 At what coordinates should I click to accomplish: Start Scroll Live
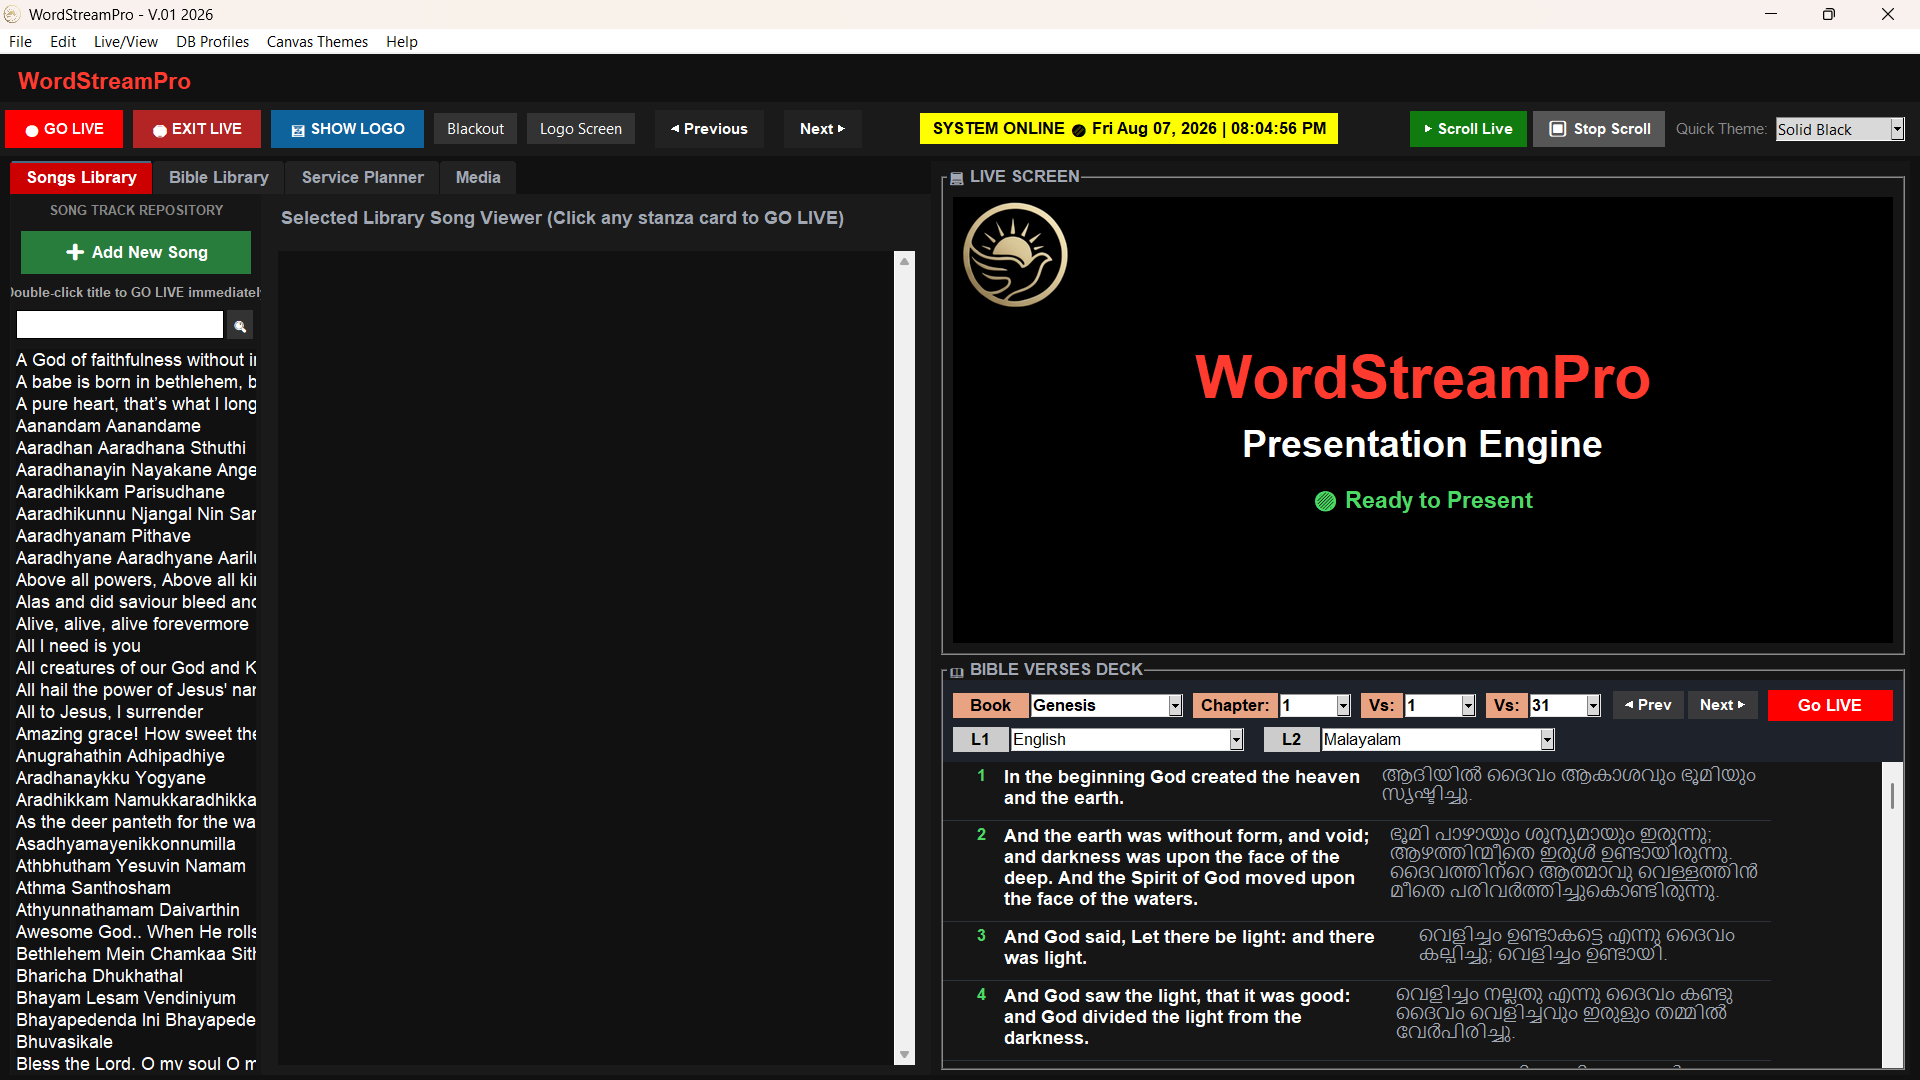pyautogui.click(x=1468, y=129)
